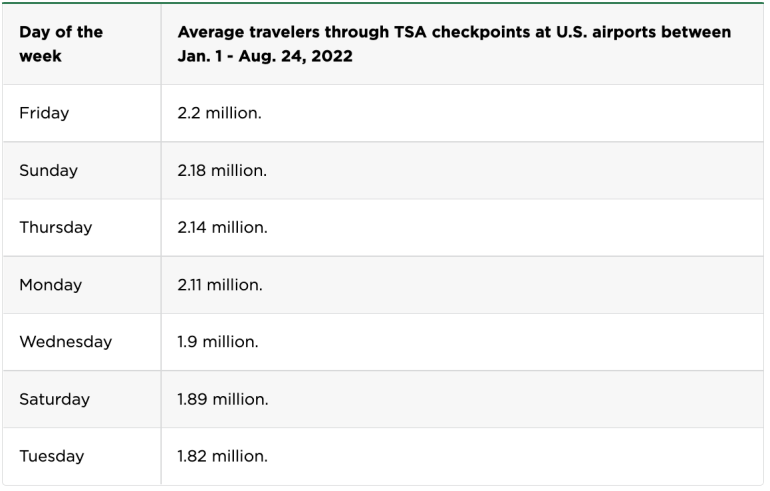Select the Sunday cell
The image size is (770, 491).
coord(48,170)
